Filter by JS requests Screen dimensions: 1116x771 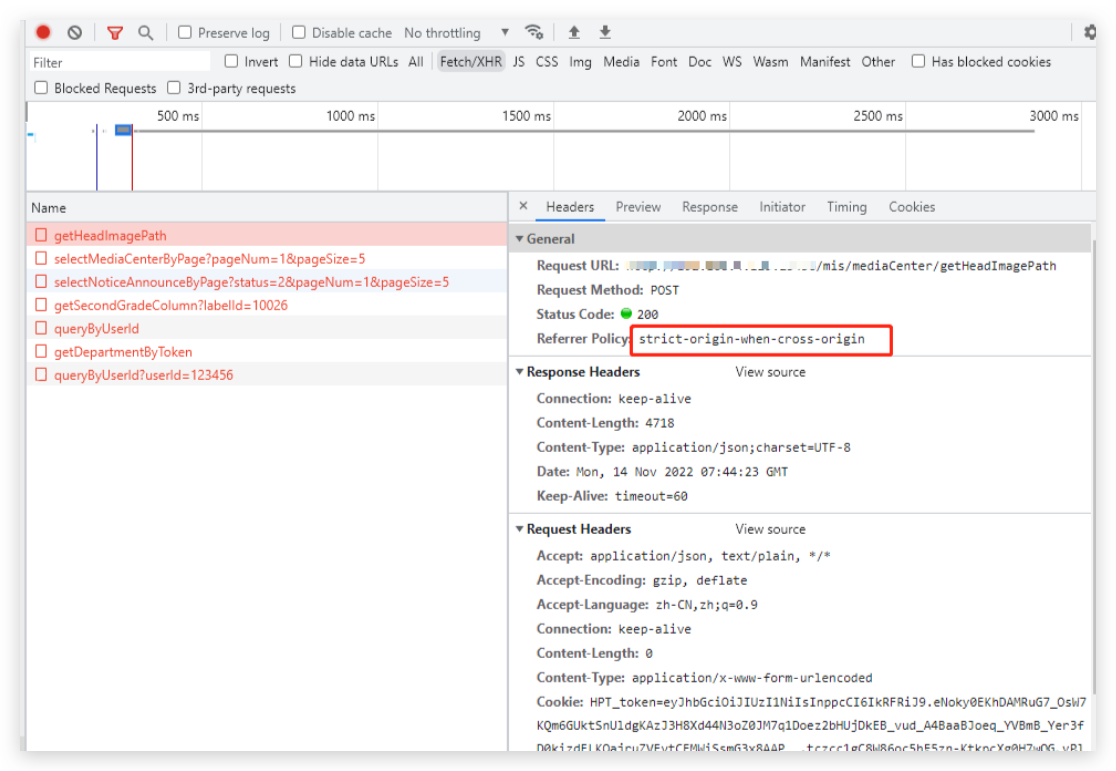(519, 62)
